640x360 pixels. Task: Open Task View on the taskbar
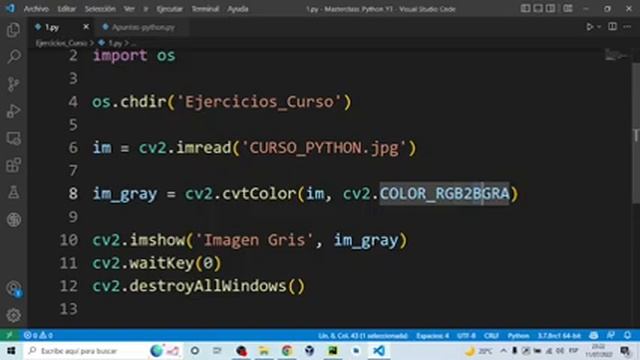(217, 351)
